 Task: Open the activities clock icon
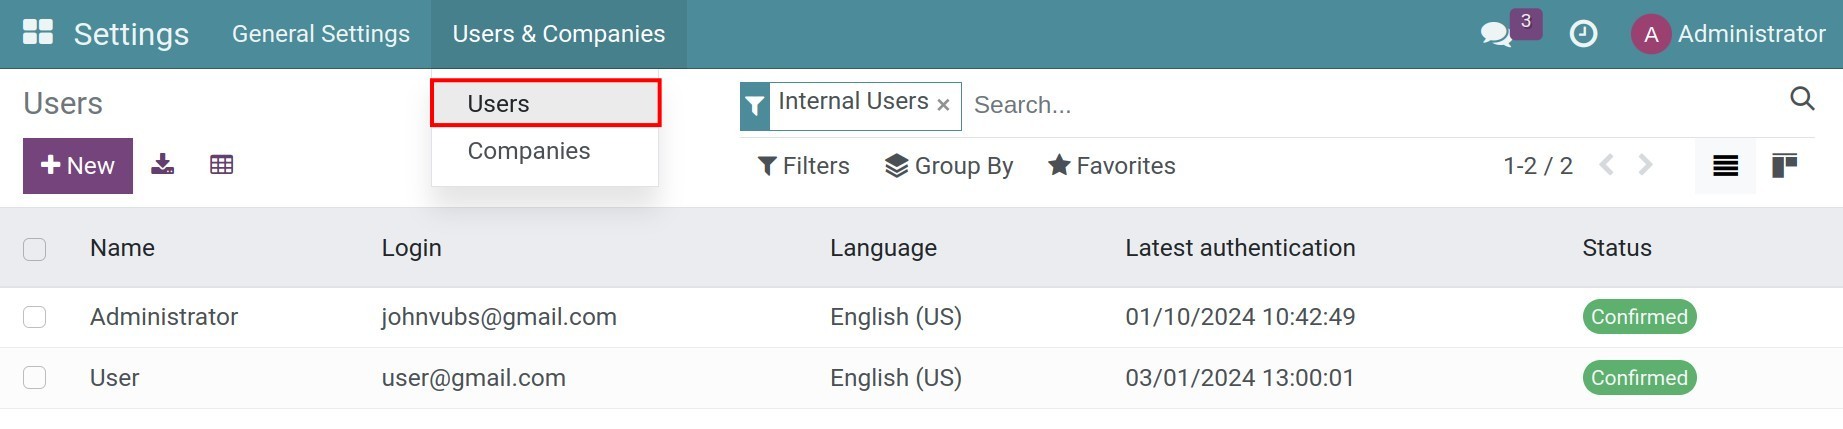[x=1583, y=34]
